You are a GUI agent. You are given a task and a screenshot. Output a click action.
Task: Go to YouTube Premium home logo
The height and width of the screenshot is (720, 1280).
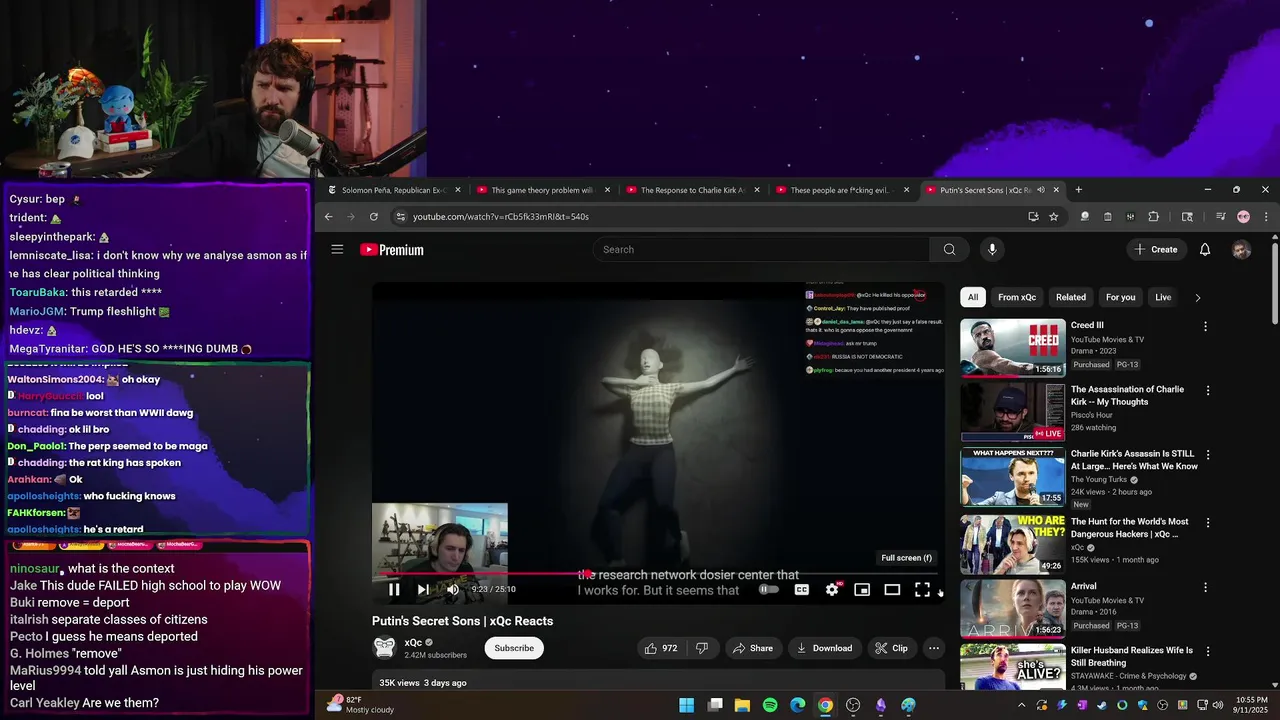(392, 250)
